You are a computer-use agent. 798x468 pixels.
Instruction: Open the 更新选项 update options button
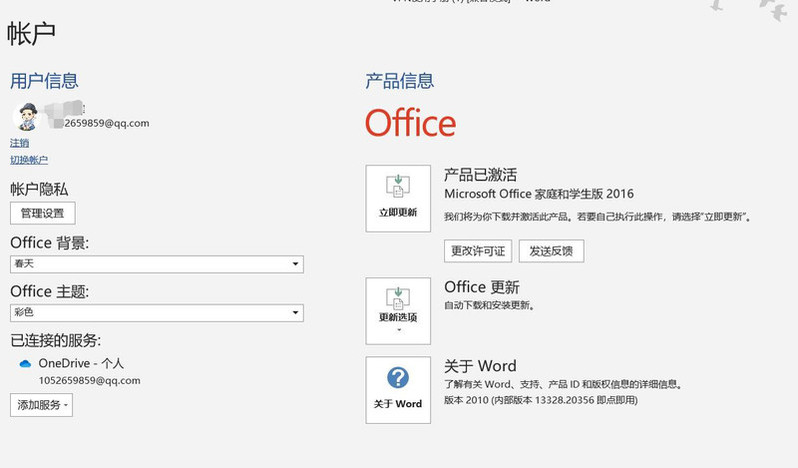click(x=398, y=309)
